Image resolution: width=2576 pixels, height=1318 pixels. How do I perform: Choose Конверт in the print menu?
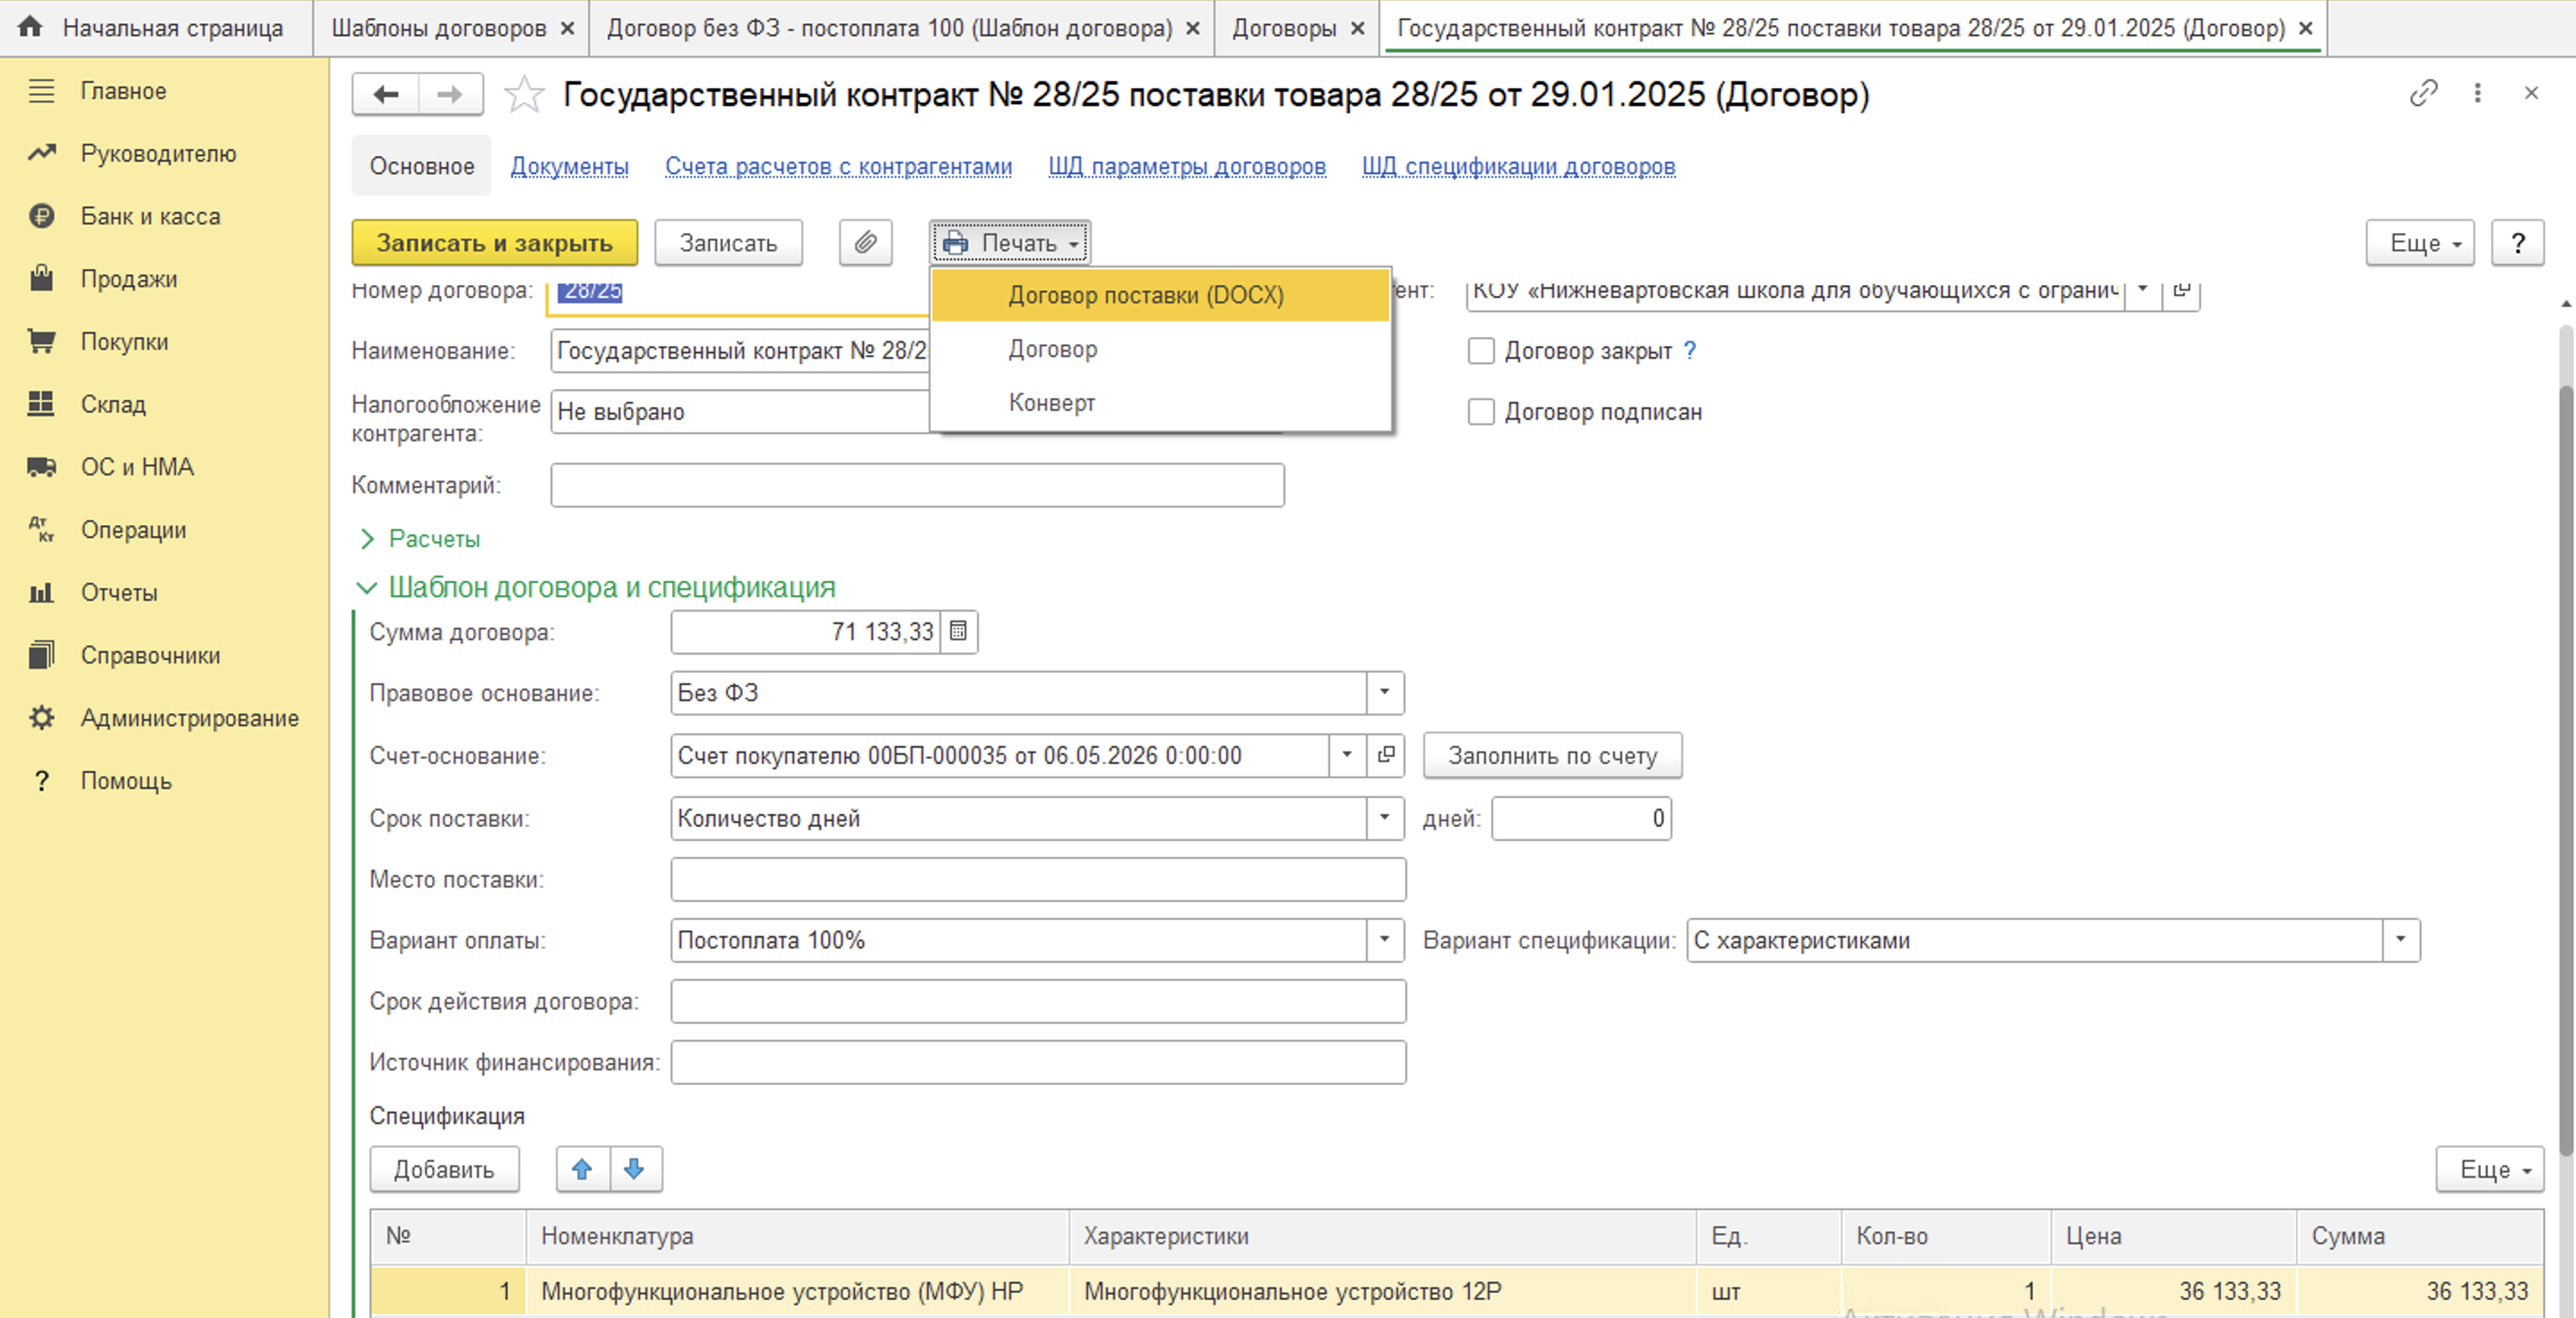pos(1160,403)
